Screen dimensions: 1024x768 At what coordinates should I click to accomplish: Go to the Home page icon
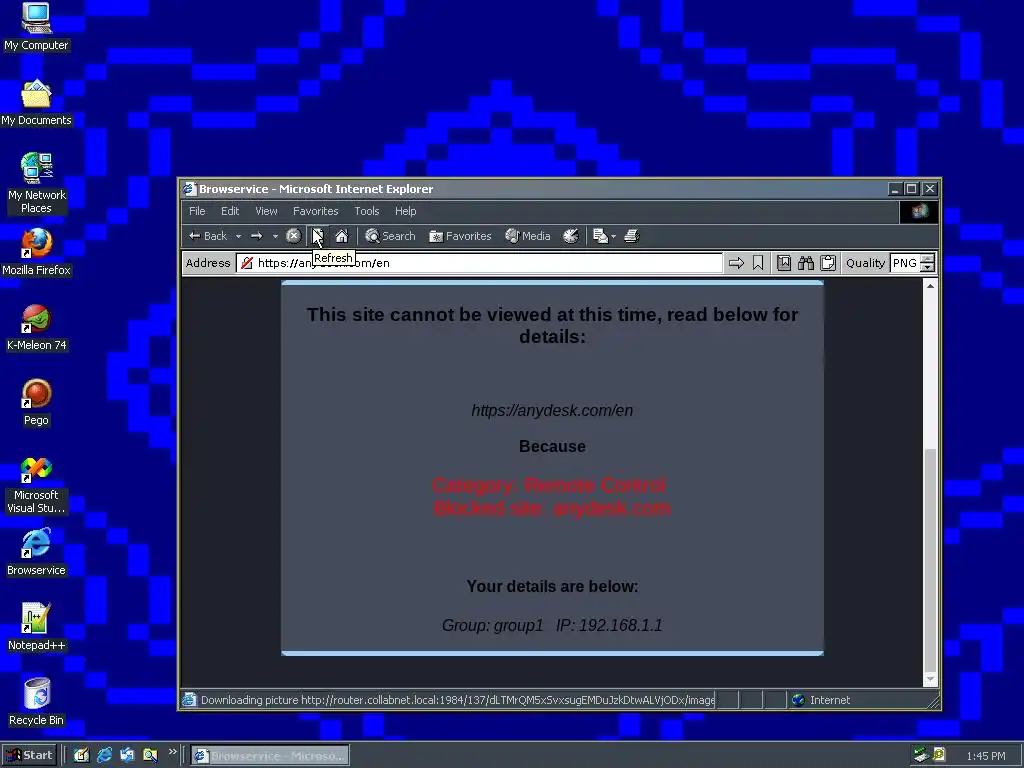[342, 236]
